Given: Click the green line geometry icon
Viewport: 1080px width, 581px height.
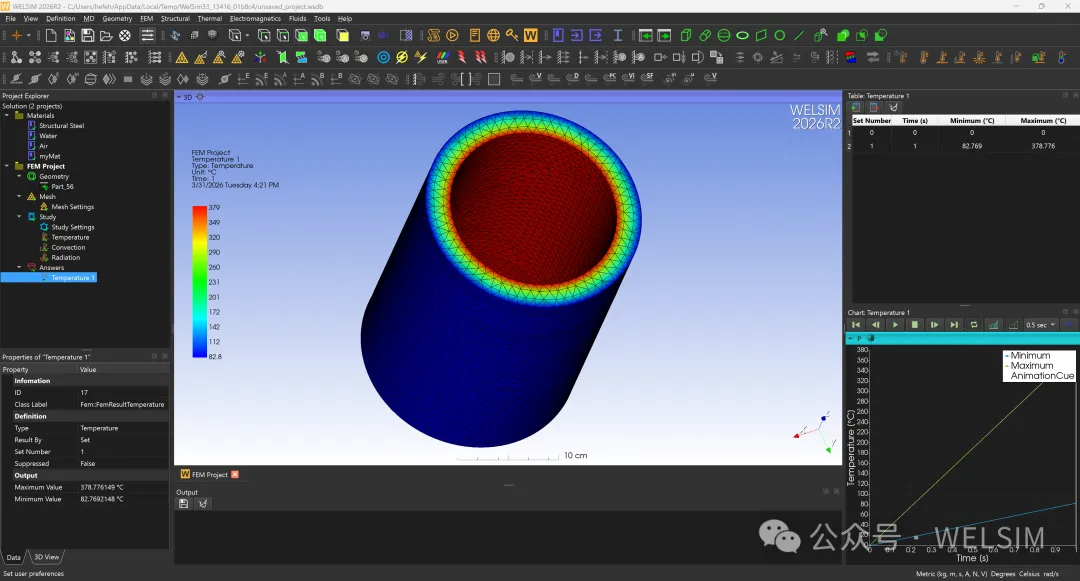Looking at the screenshot, I should point(799,35).
